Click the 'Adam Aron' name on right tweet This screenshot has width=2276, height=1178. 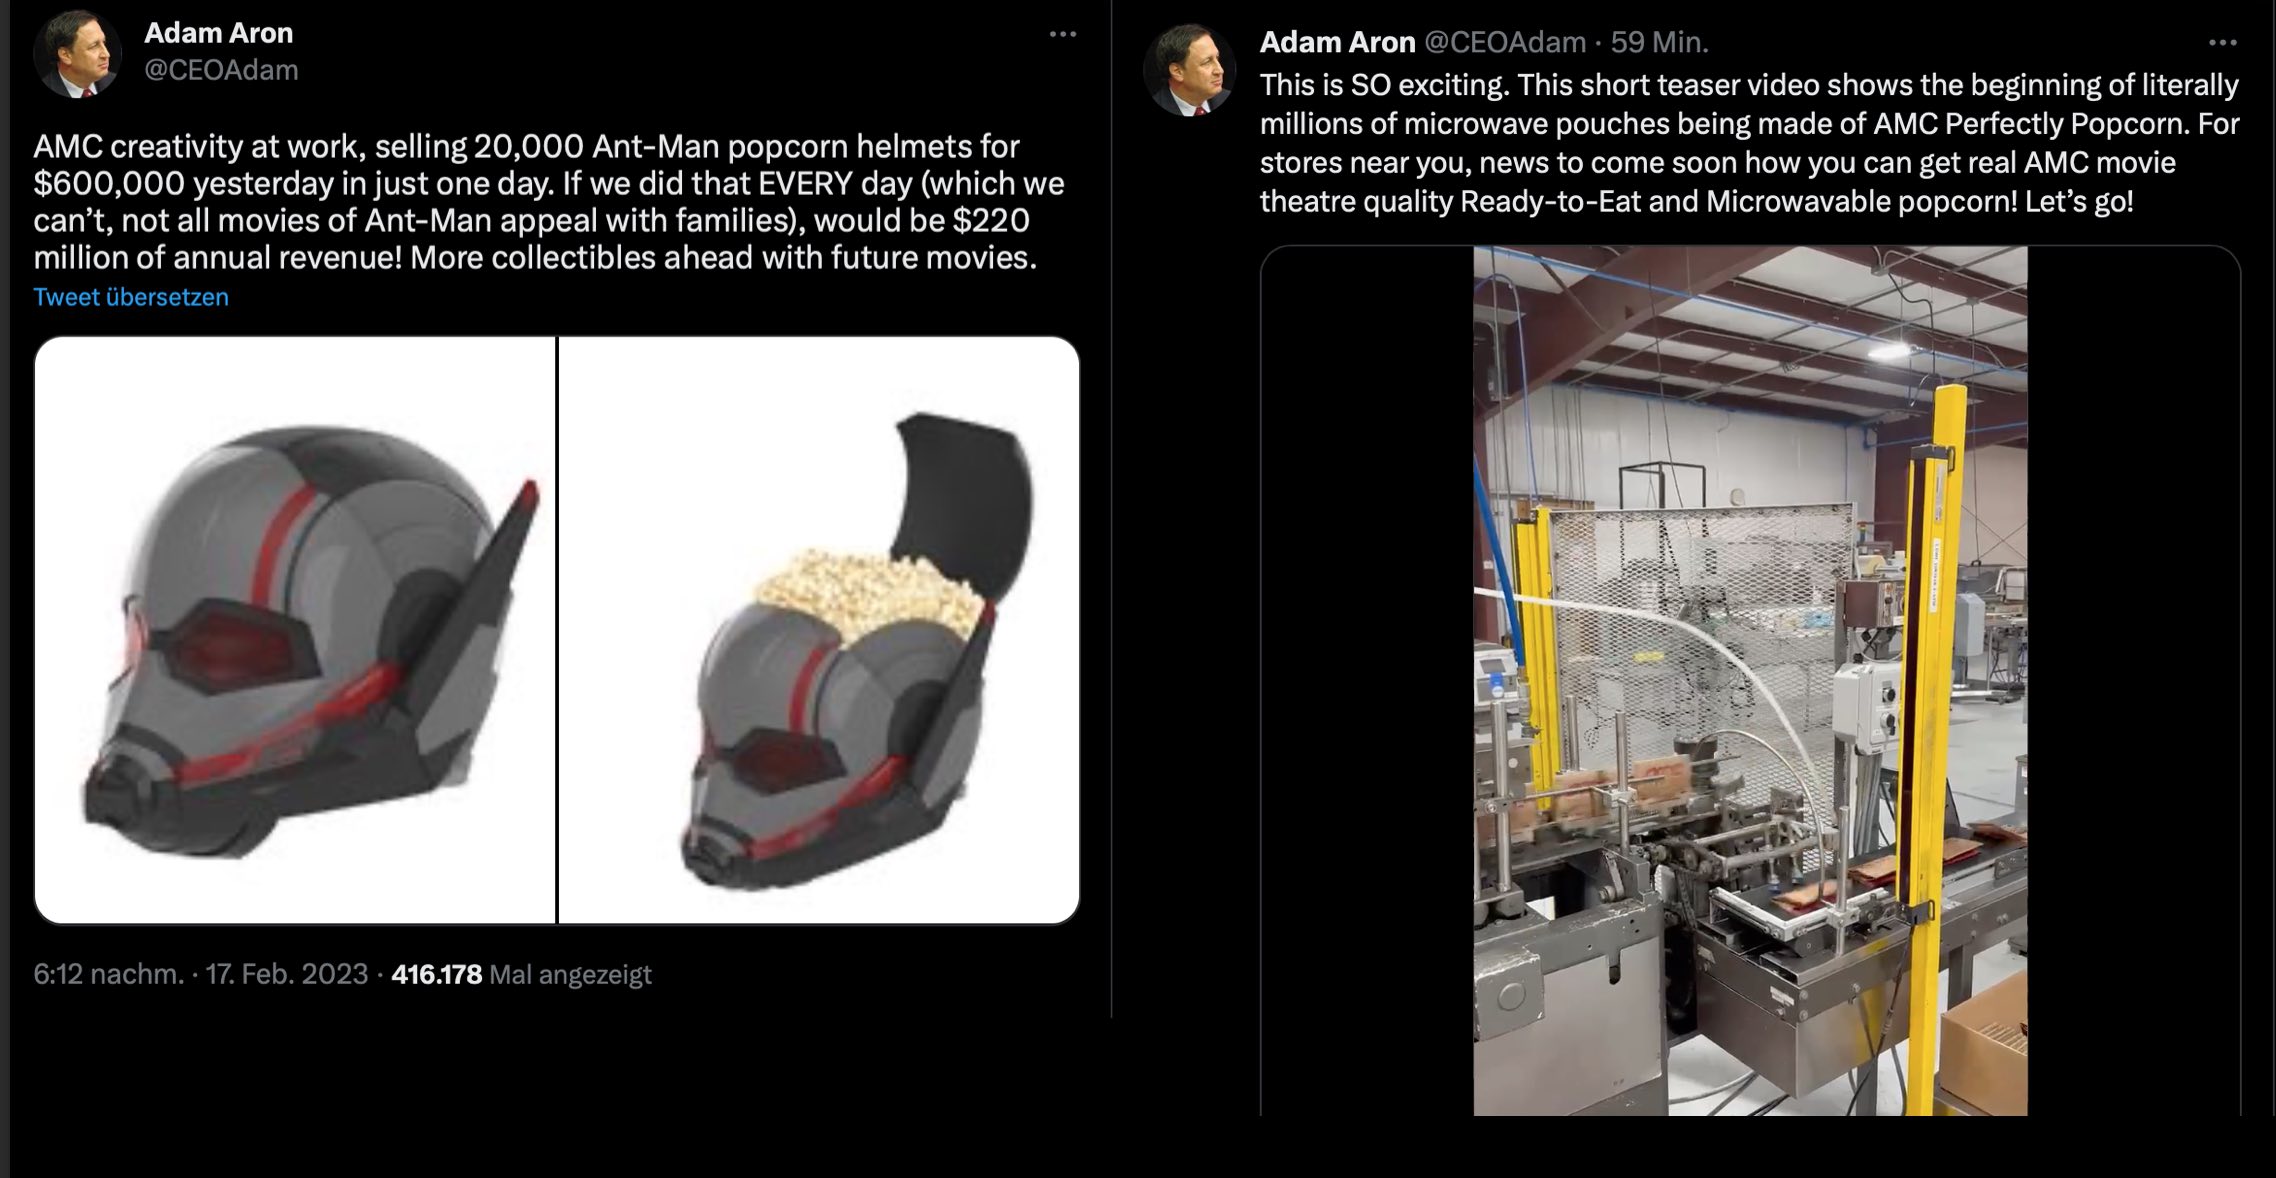click(1337, 42)
